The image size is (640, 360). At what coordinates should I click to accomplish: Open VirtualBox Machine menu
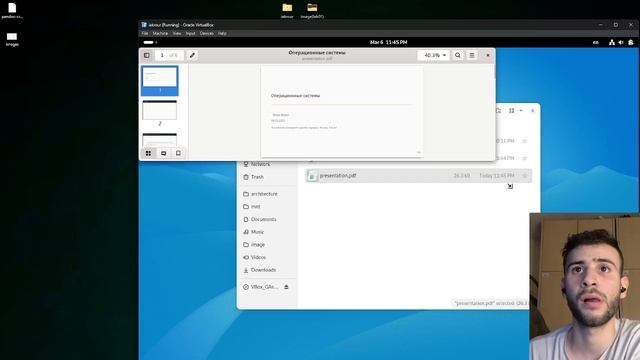[x=160, y=33]
